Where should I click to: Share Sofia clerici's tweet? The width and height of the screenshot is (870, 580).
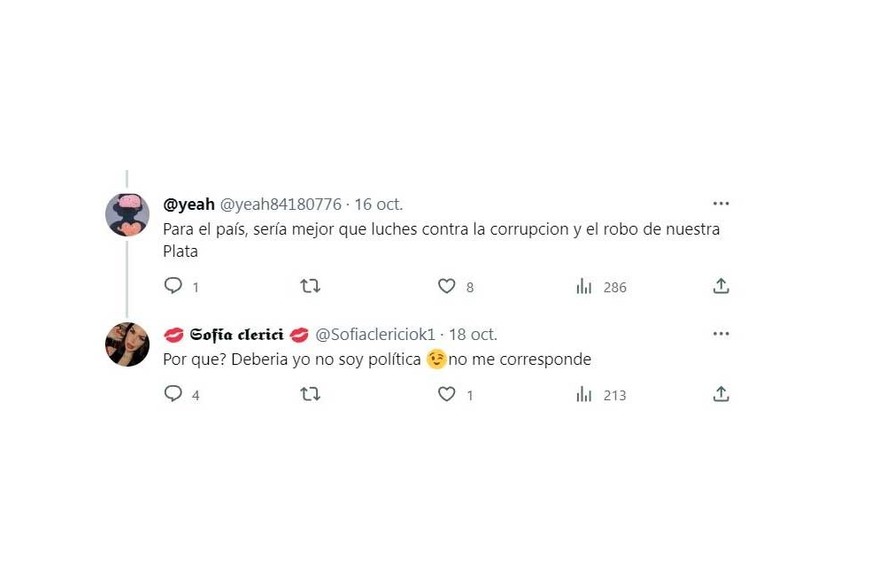tap(720, 394)
